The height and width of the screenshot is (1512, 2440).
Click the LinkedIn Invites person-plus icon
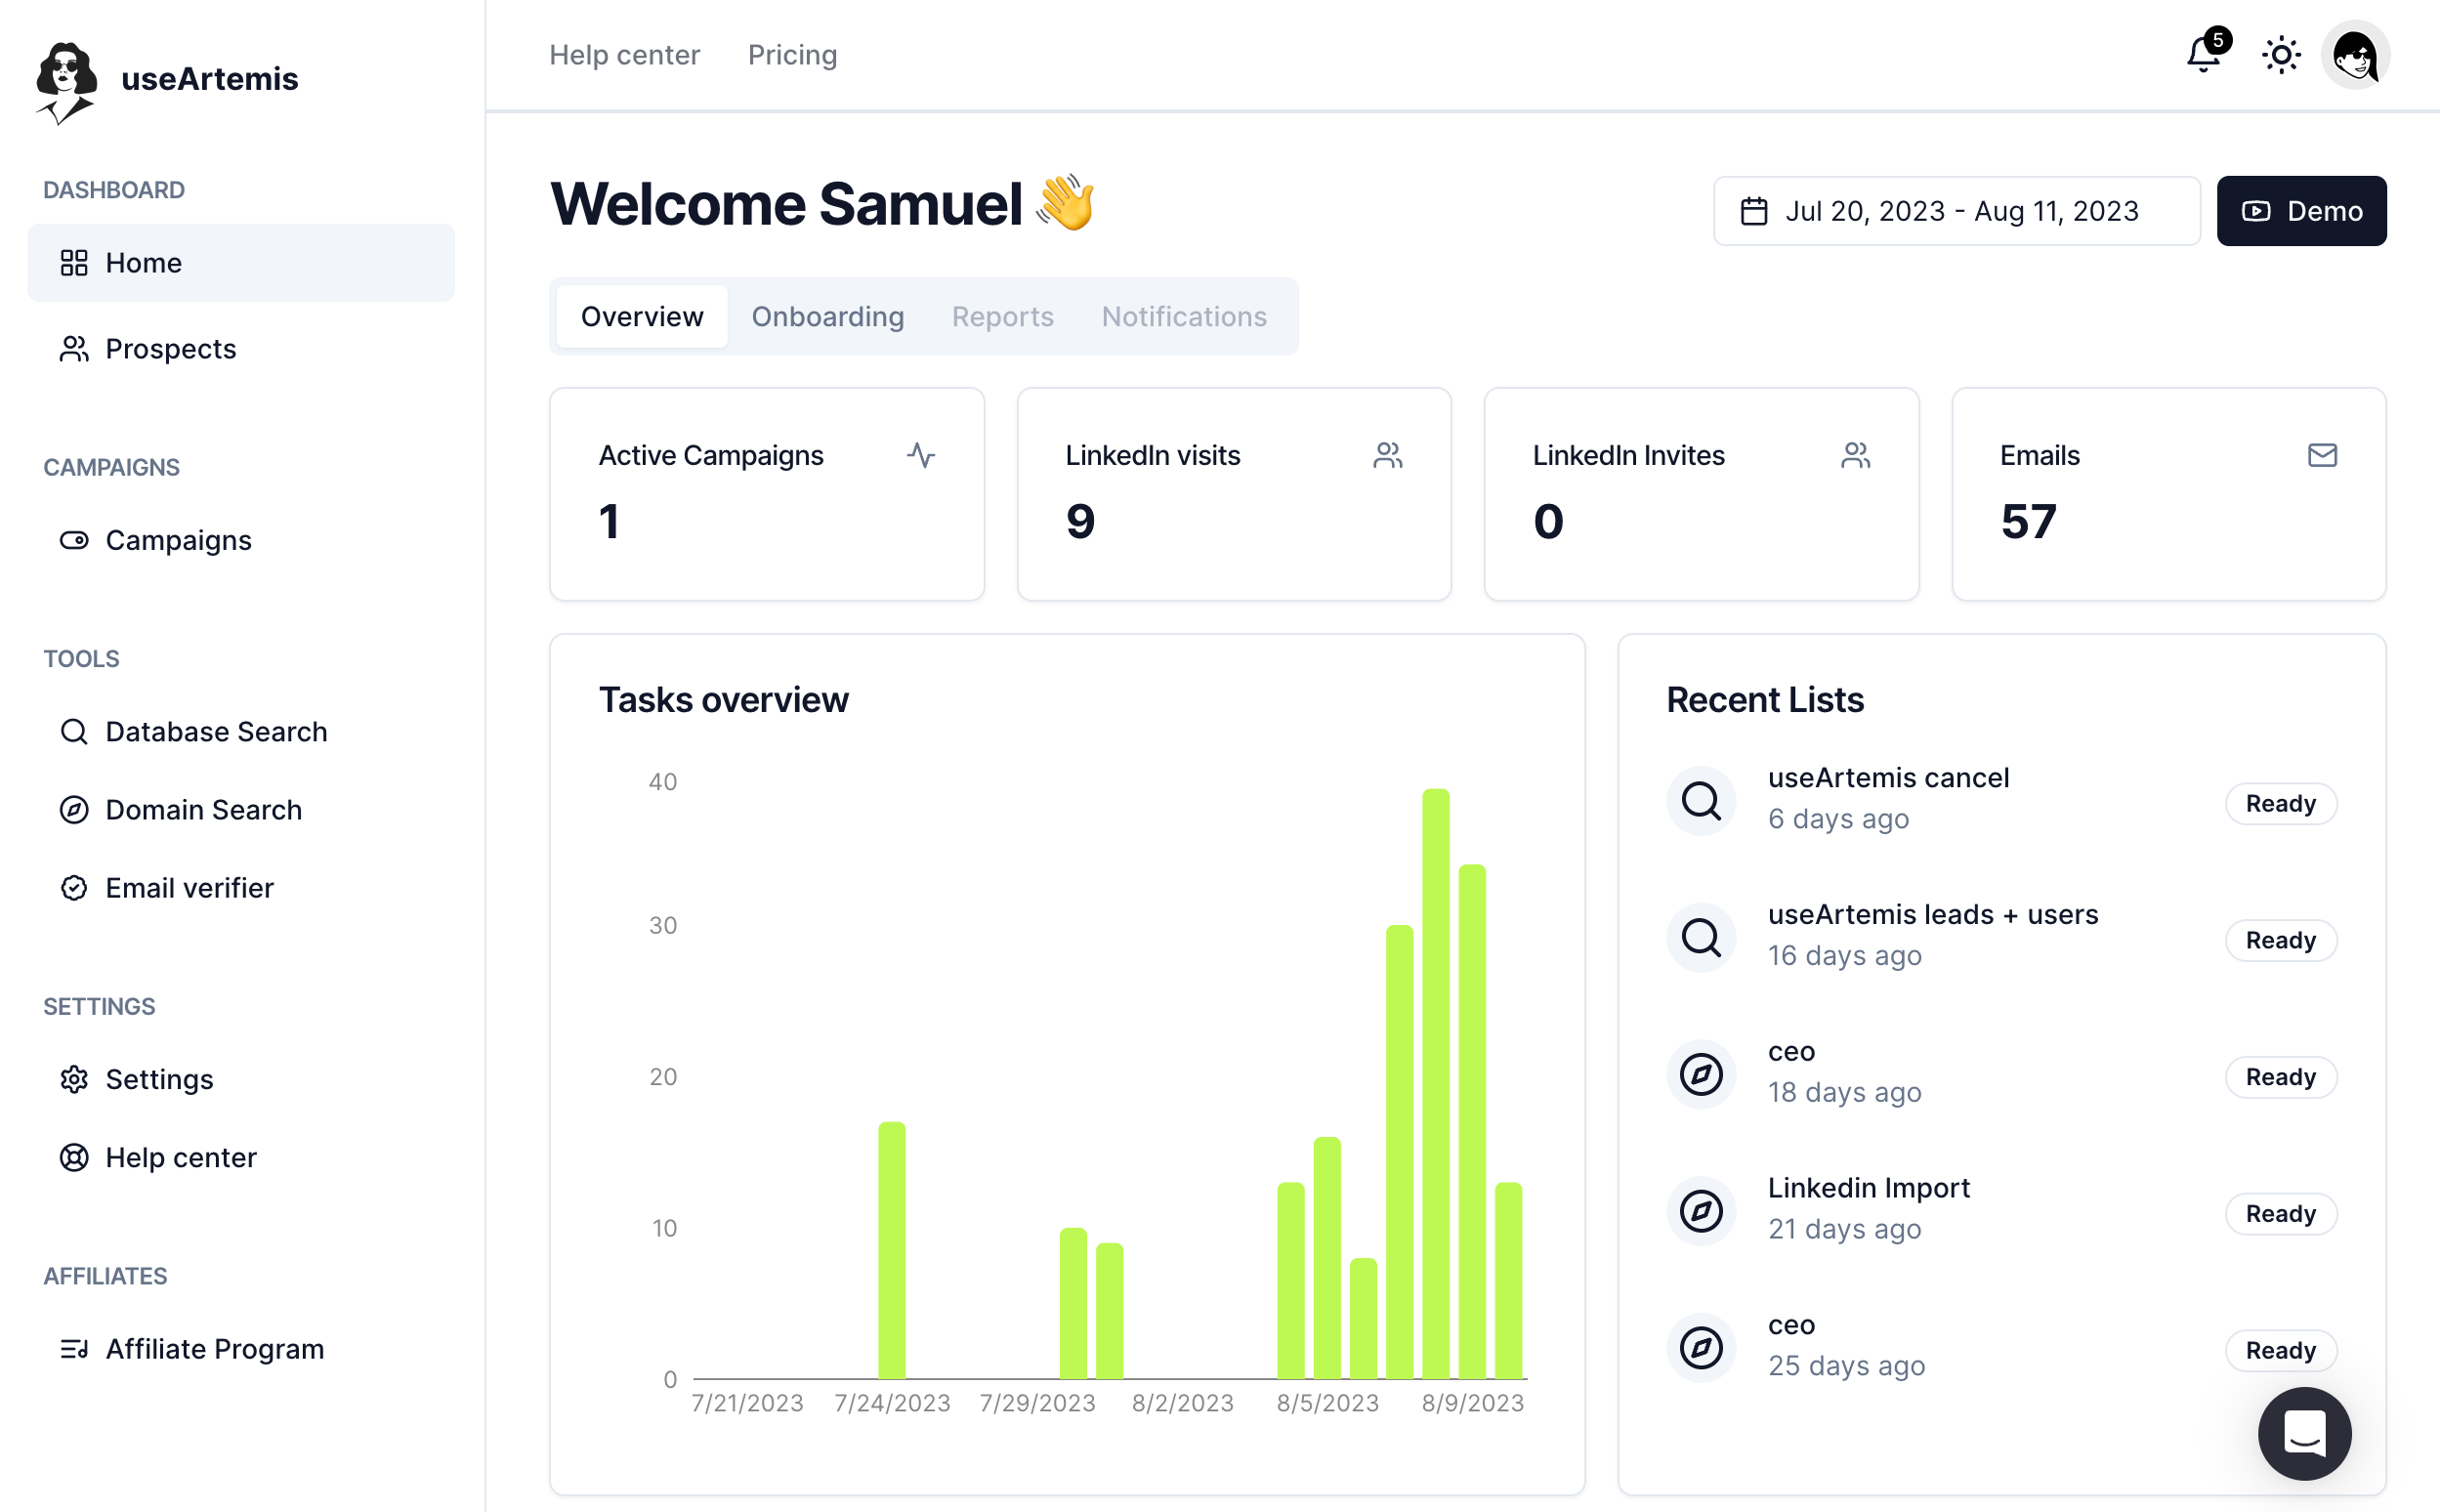click(x=1854, y=454)
